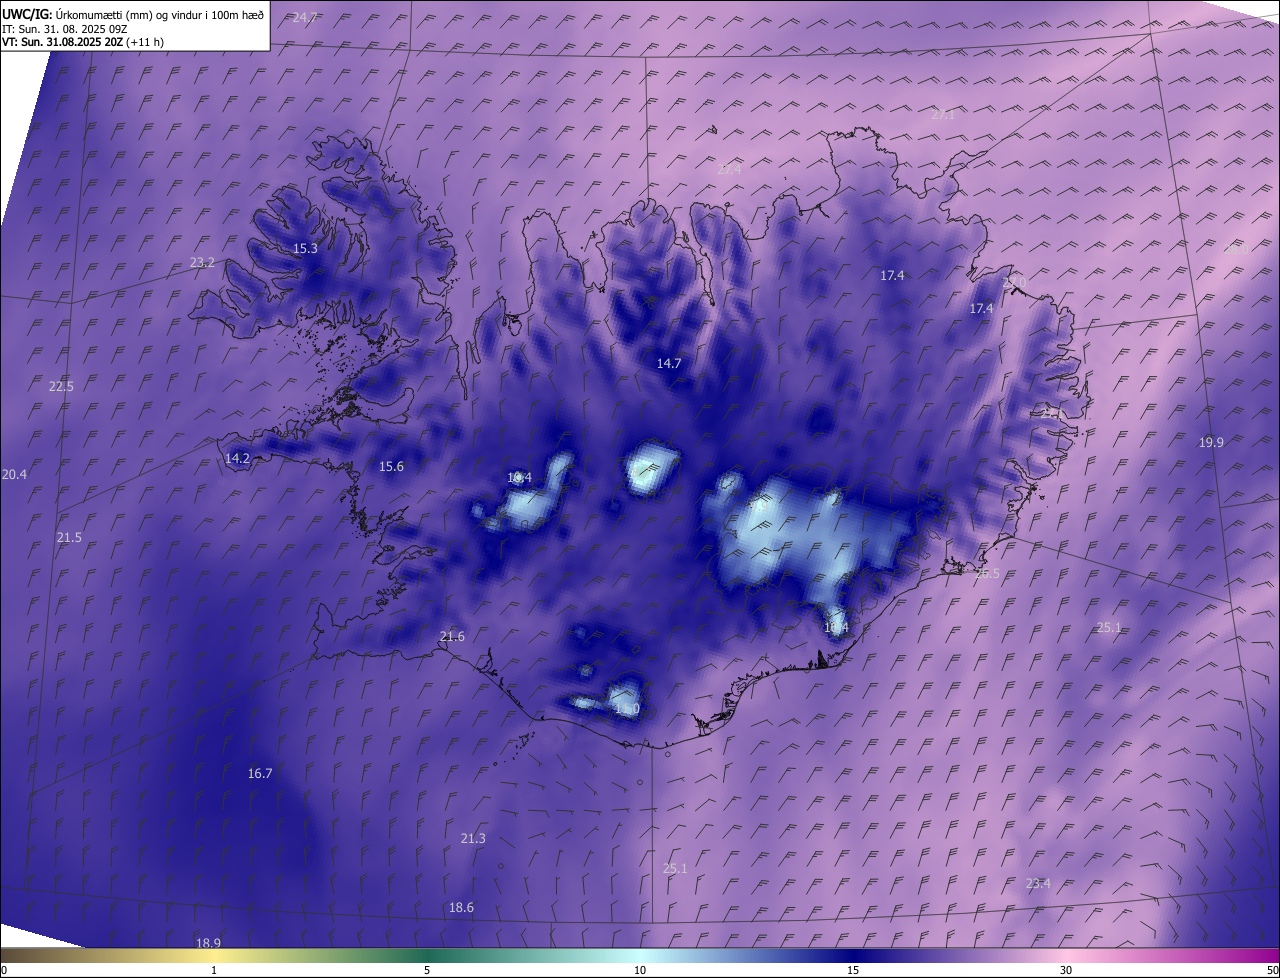
Task: Click the color scale tick labeled 0
Action: coord(4,970)
